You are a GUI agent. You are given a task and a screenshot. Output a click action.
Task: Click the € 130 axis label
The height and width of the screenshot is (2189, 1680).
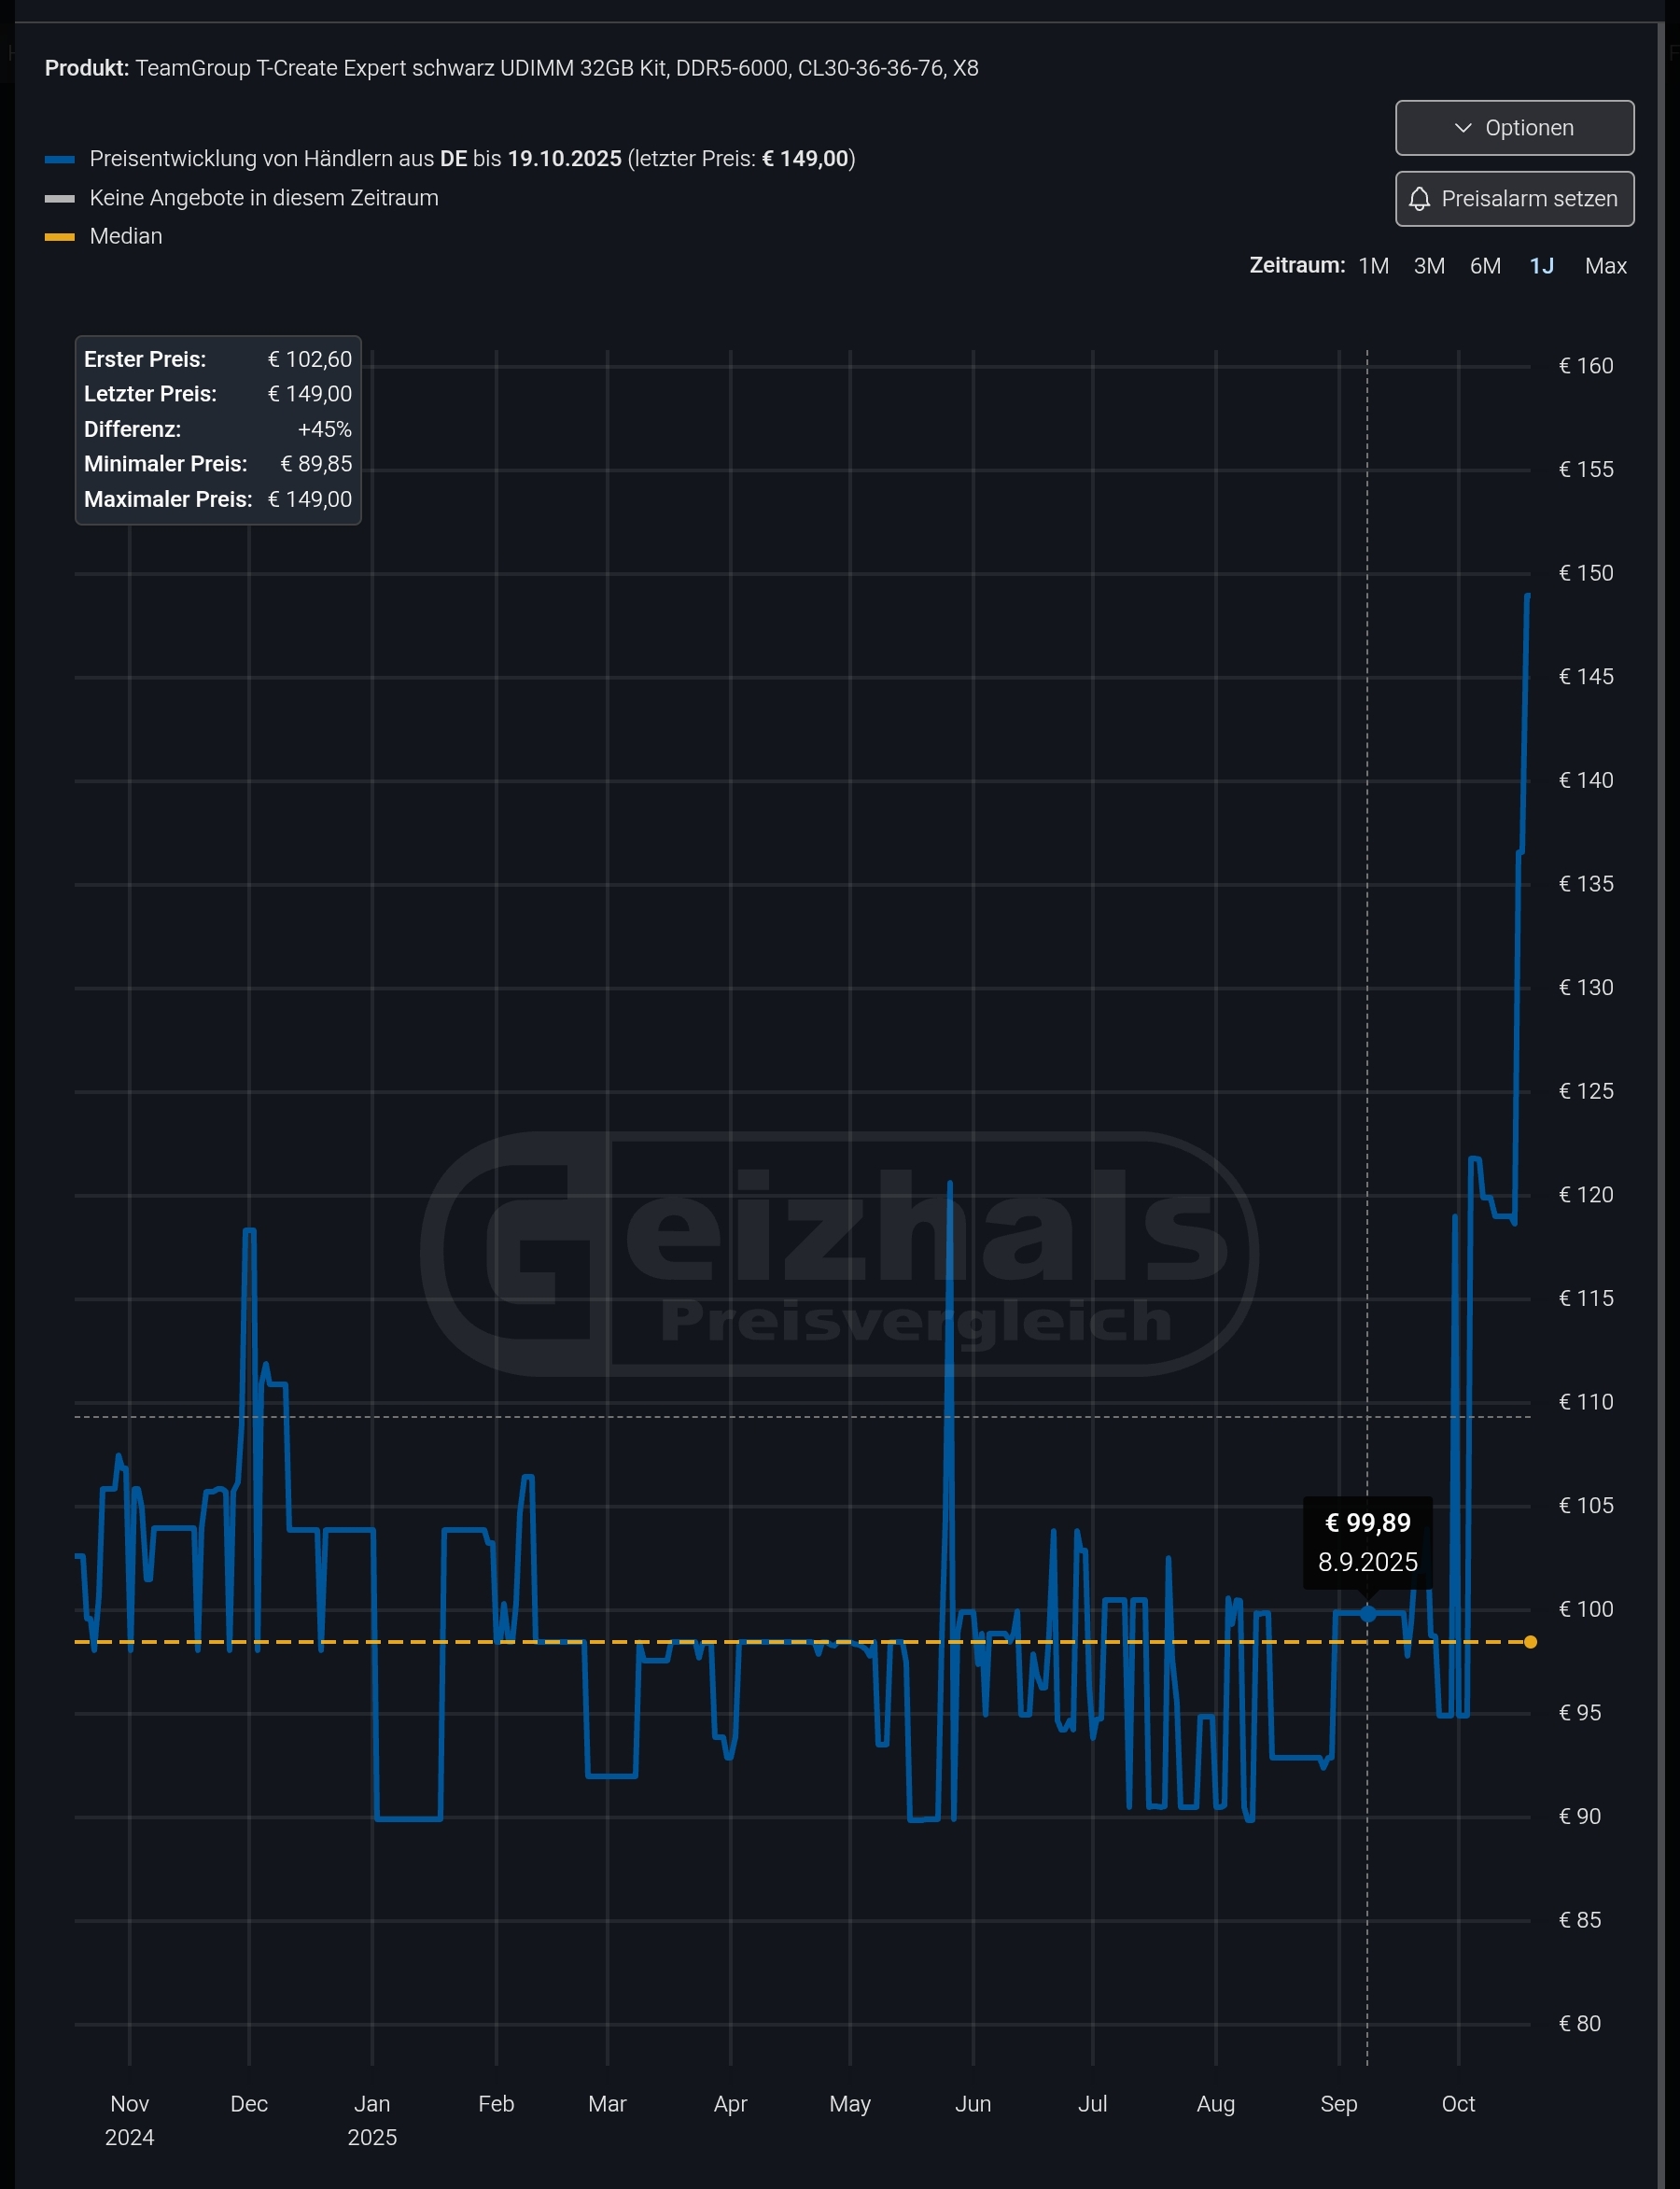tap(1586, 988)
